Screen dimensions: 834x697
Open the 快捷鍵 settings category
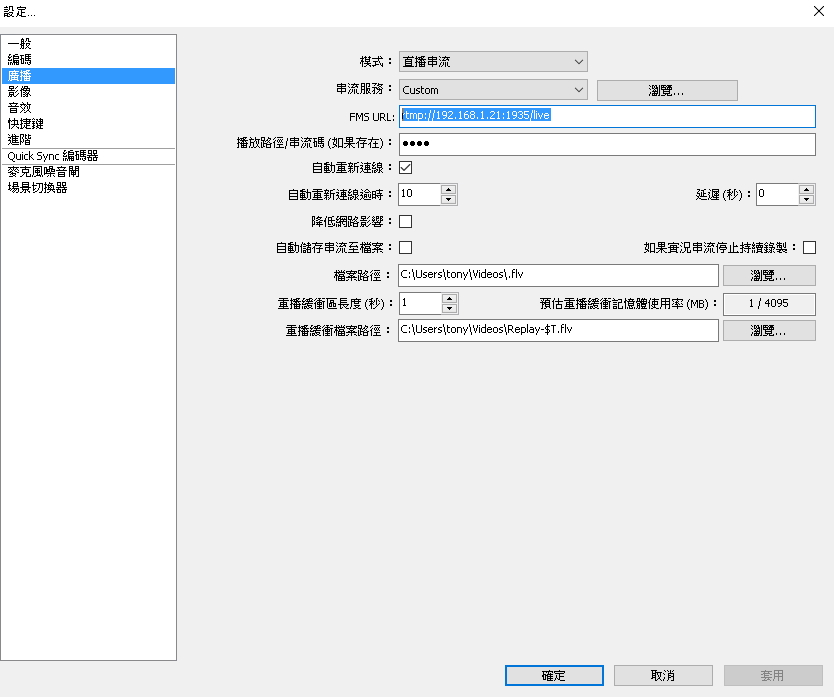click(88, 123)
